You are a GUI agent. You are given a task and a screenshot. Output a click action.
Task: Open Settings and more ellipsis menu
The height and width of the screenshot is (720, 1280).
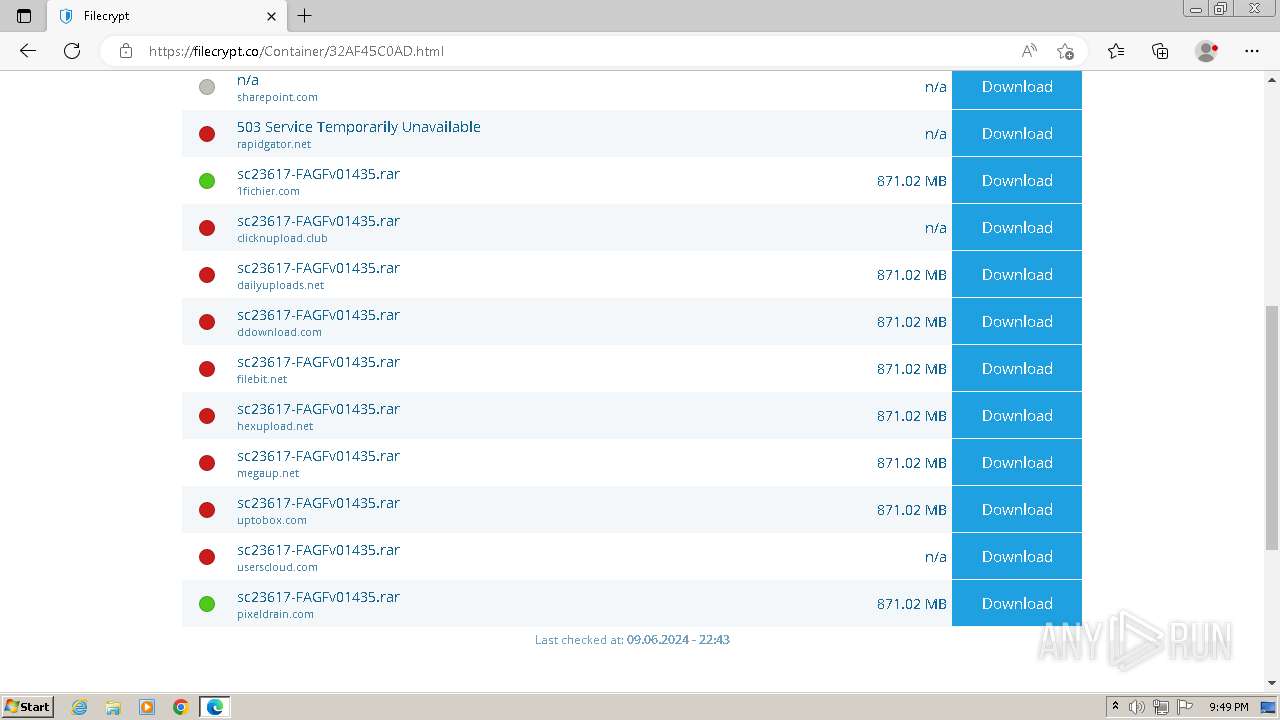[1252, 51]
